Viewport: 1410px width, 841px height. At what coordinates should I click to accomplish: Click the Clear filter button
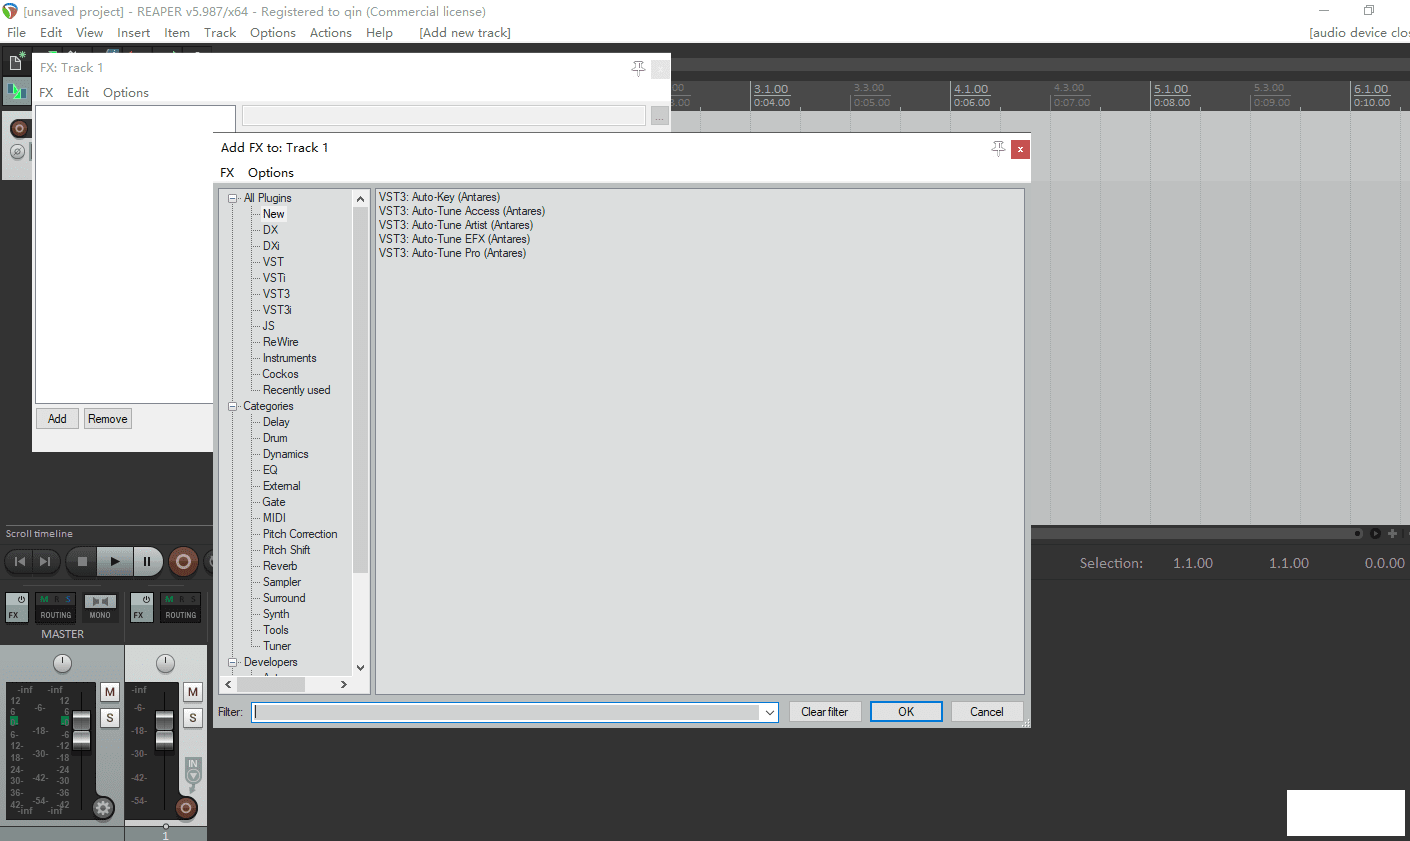[x=824, y=712]
